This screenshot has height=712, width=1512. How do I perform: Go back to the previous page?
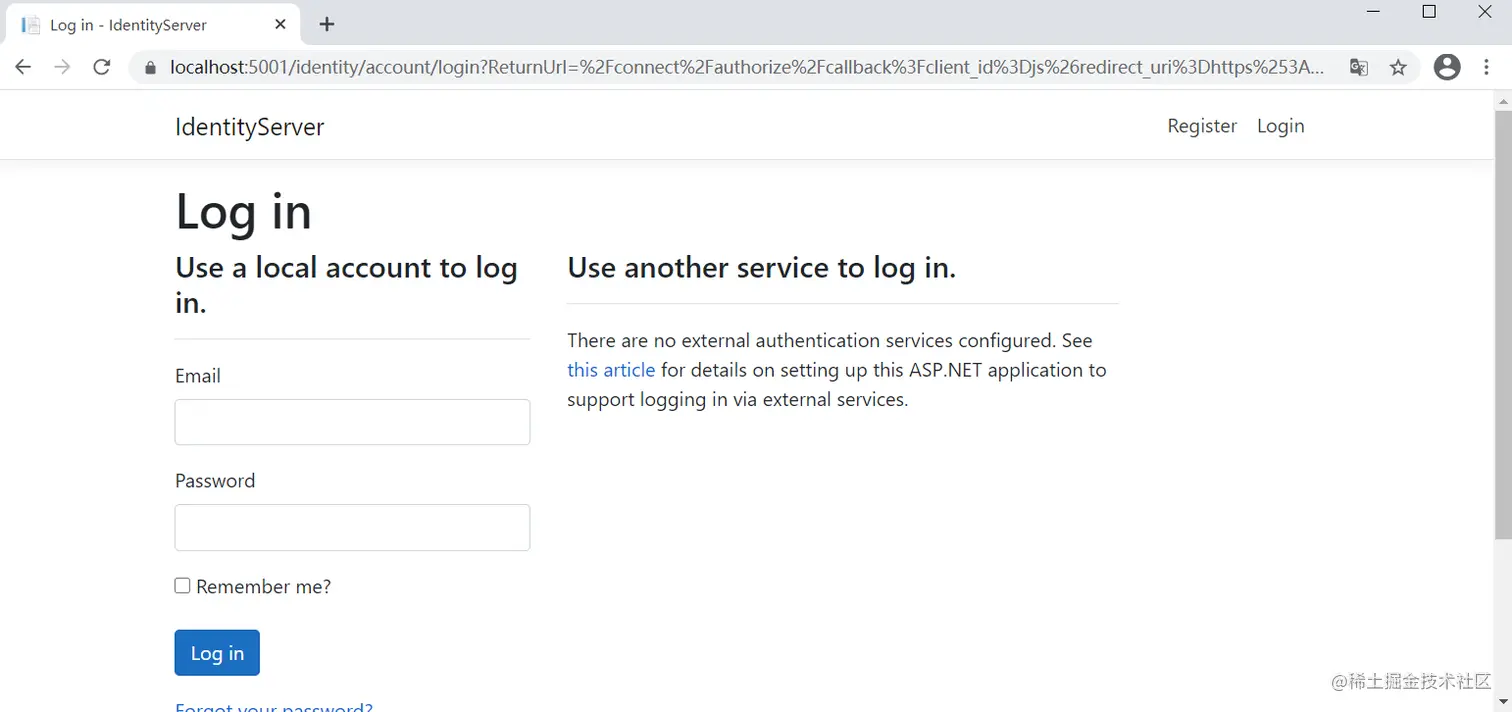click(x=23, y=67)
